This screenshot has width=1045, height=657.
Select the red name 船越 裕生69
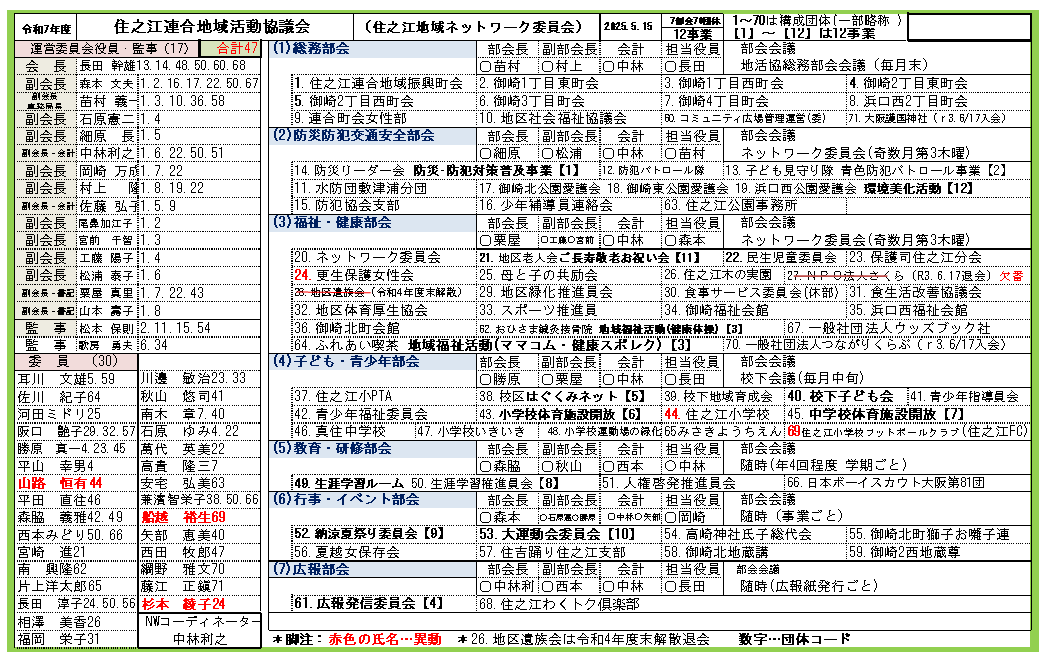[183, 517]
